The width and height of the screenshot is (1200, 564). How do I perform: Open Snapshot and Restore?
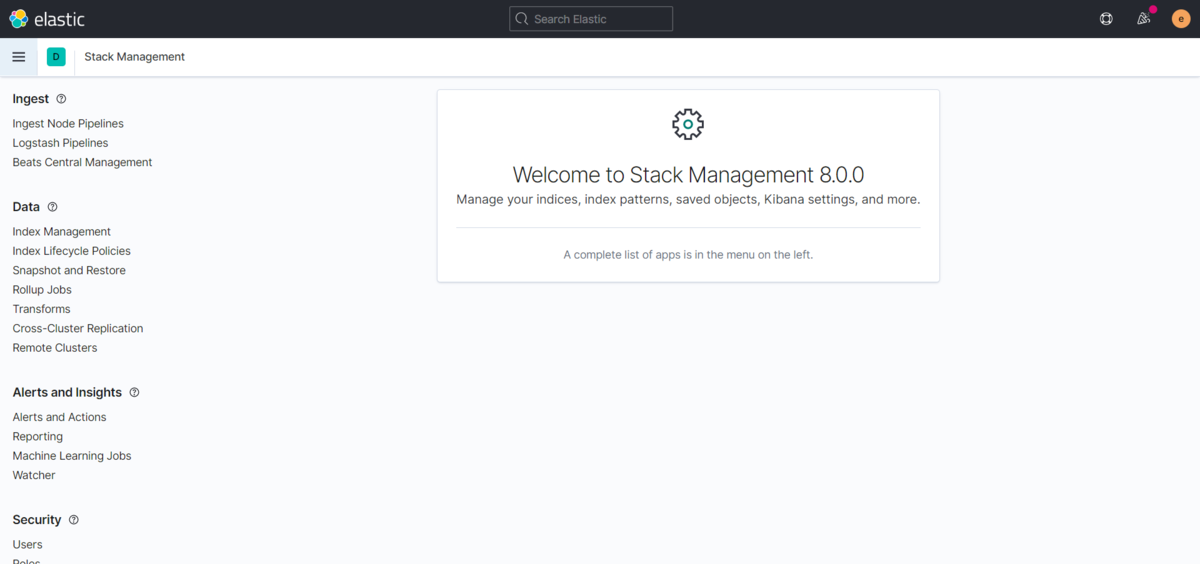(x=69, y=271)
